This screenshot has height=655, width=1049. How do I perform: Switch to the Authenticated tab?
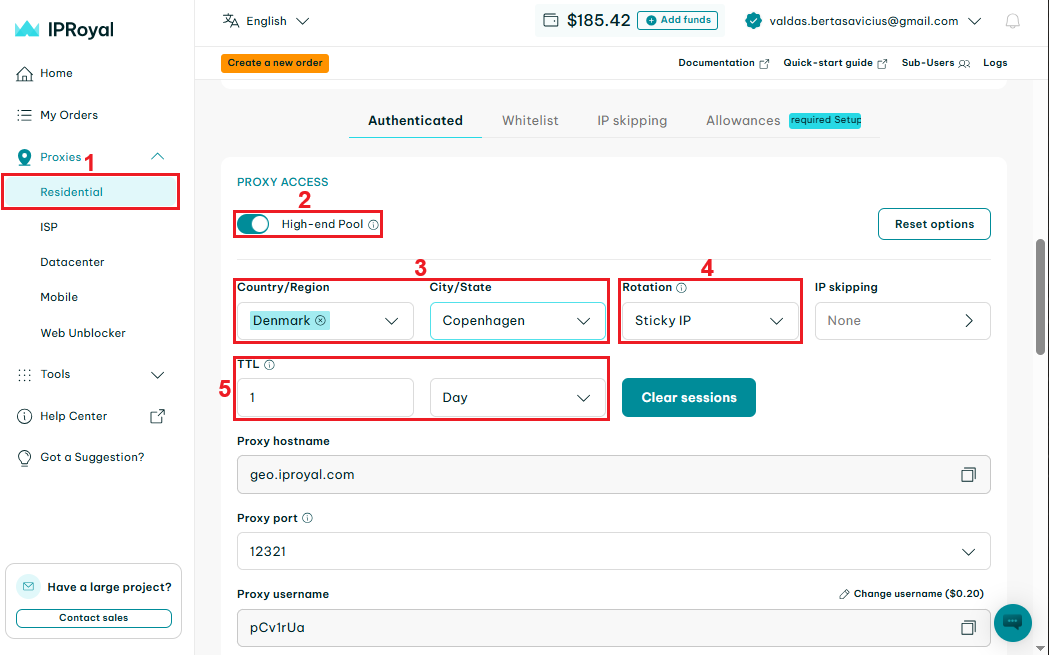click(x=415, y=120)
